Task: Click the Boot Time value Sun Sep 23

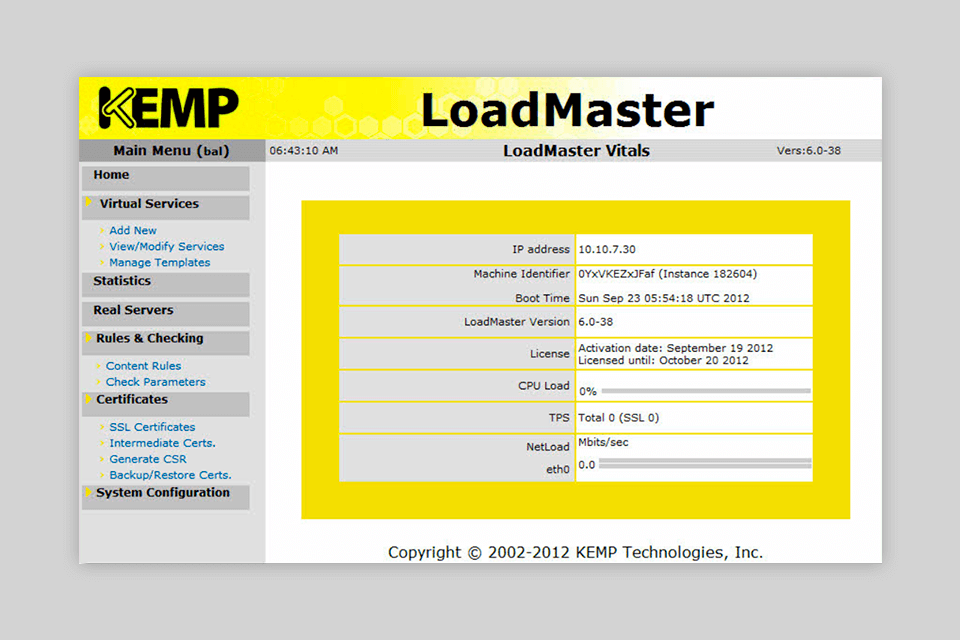Action: (x=664, y=298)
